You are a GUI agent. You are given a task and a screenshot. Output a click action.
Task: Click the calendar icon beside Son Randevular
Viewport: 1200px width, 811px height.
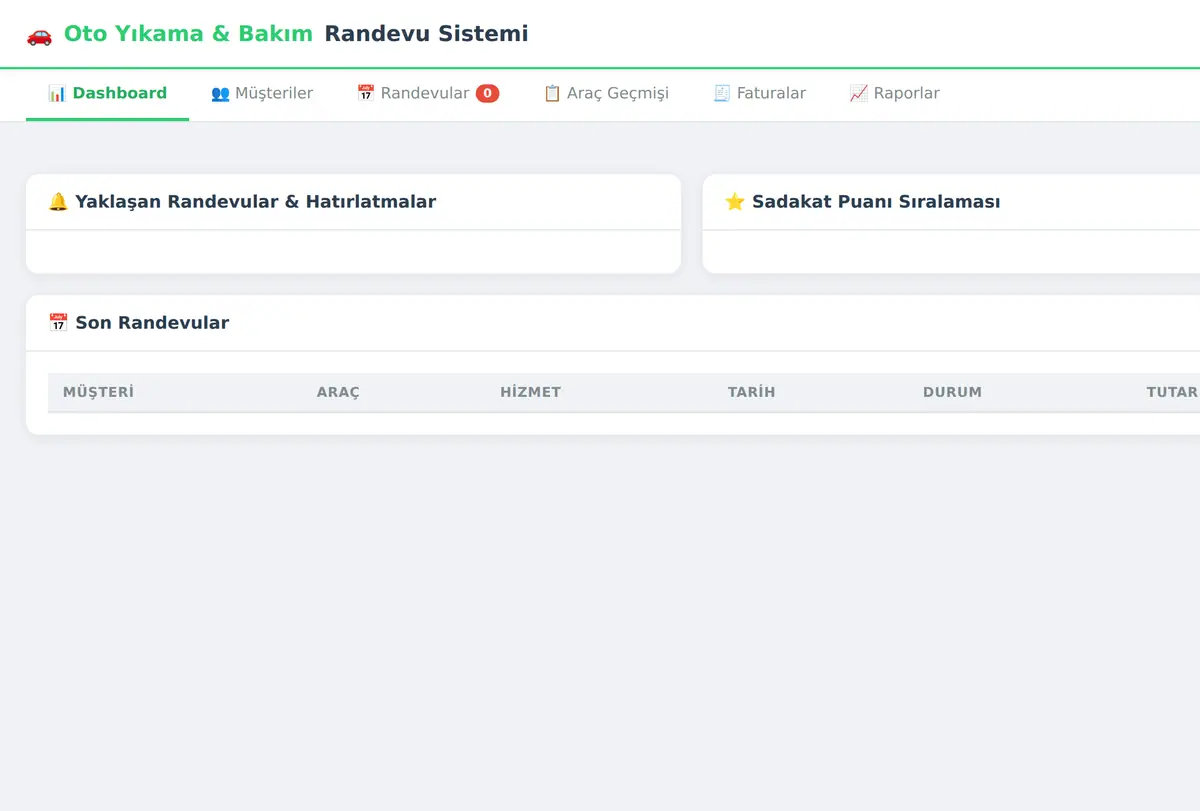58,323
